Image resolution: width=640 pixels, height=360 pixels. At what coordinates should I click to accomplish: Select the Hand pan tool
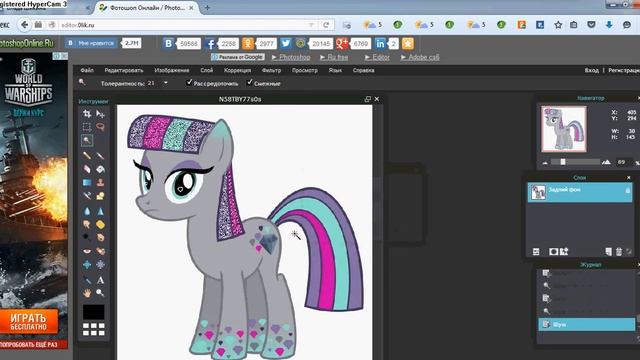coord(87,293)
